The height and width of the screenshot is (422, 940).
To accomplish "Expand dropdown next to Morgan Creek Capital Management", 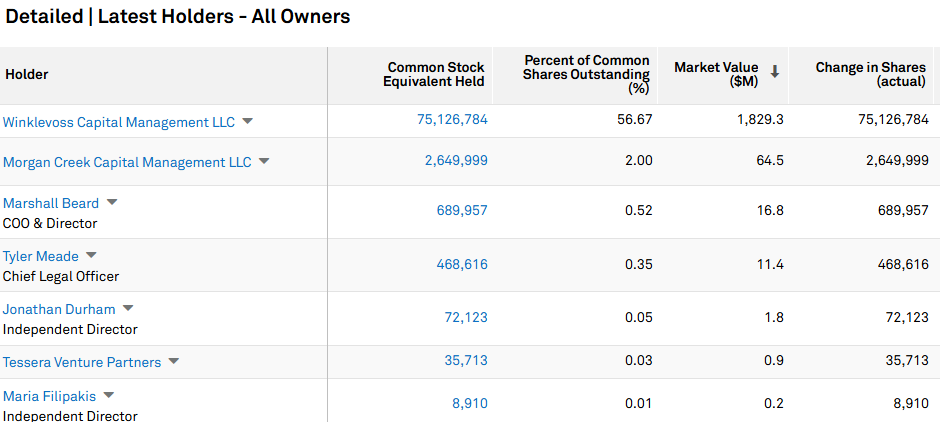I will (264, 161).
